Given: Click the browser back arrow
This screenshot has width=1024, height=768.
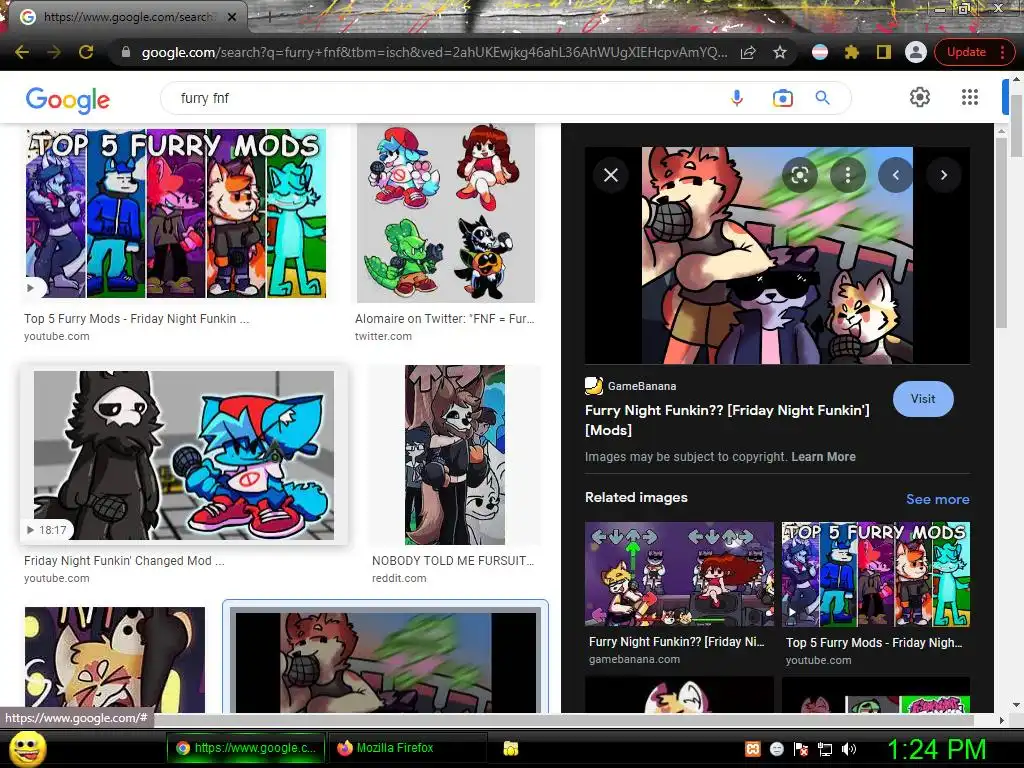Looking at the screenshot, I should [22, 52].
